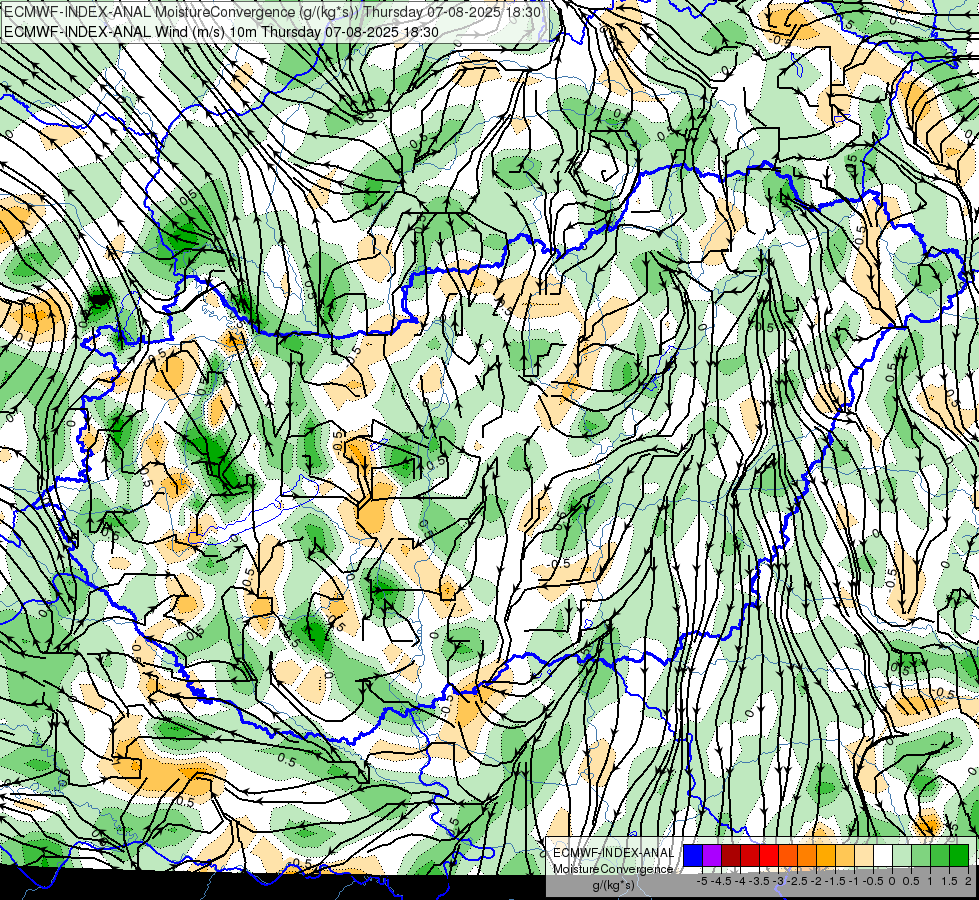The width and height of the screenshot is (979, 900).
Task: Click legend text MoistureConvergence
Action: 613,869
